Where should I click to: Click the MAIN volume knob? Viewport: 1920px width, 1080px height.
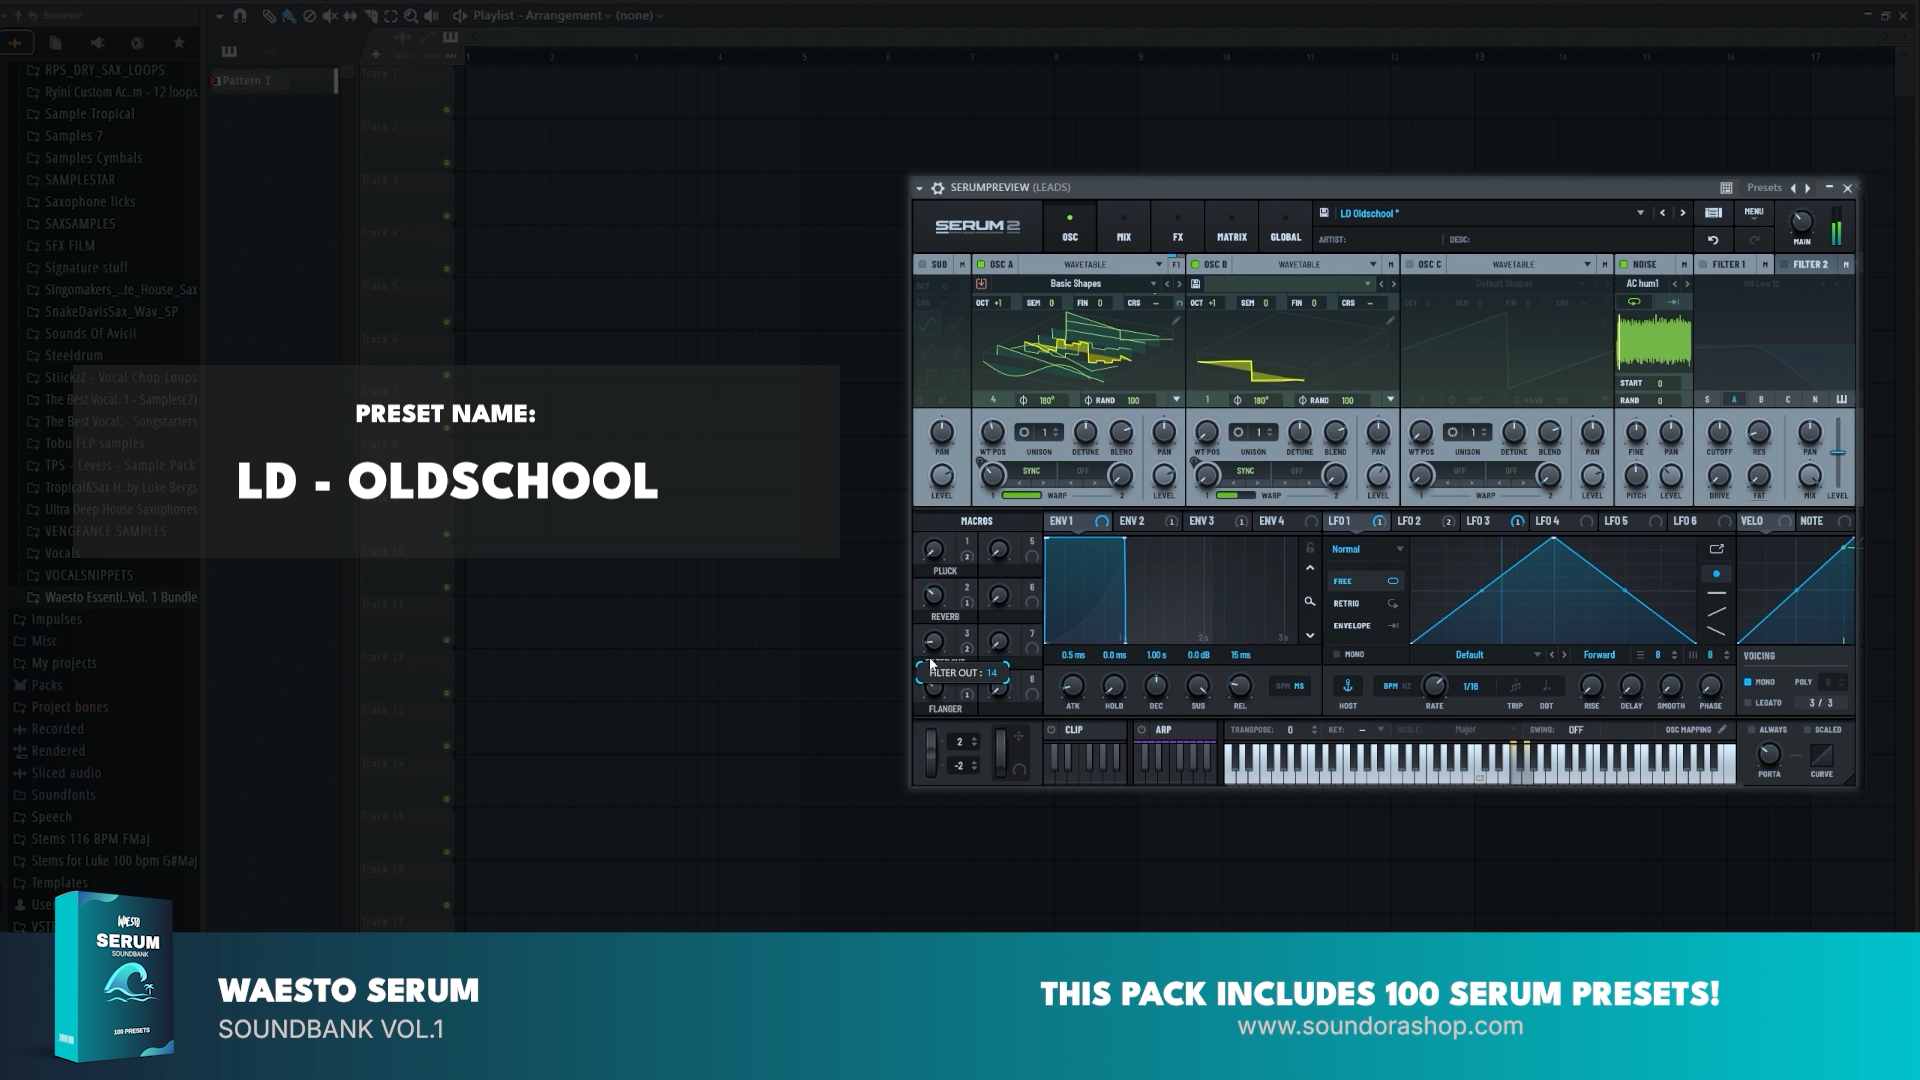[1801, 221]
